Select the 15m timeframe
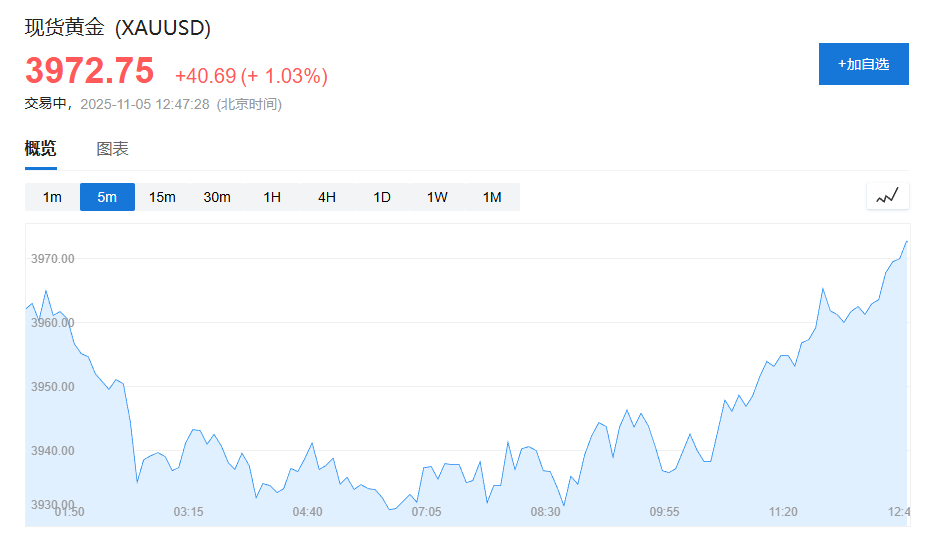The image size is (929, 535). [x=162, y=197]
